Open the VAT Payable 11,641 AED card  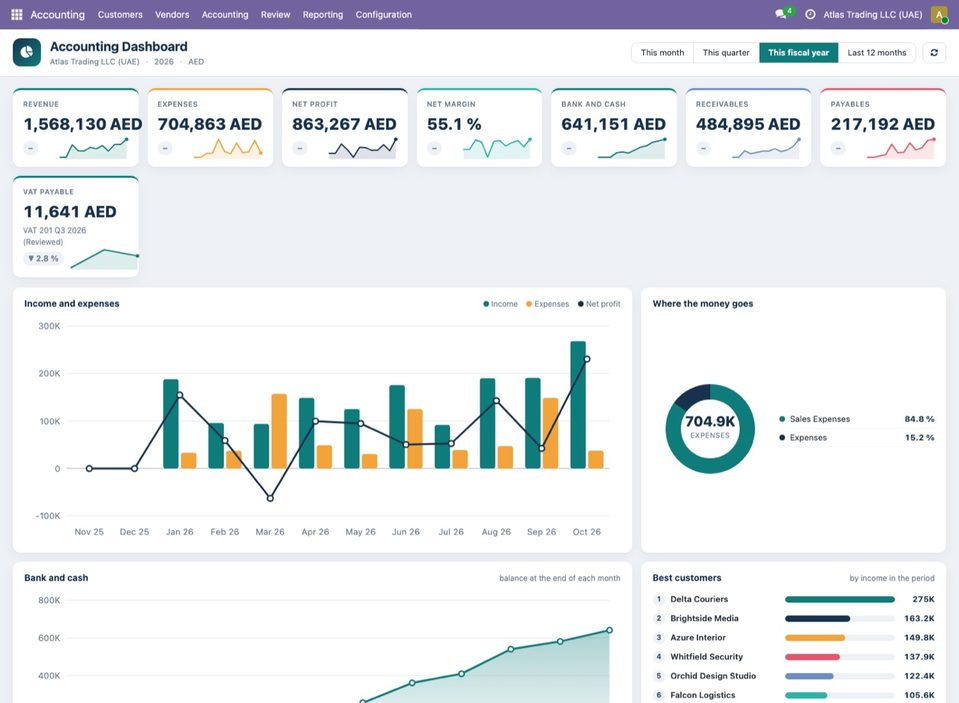click(76, 226)
